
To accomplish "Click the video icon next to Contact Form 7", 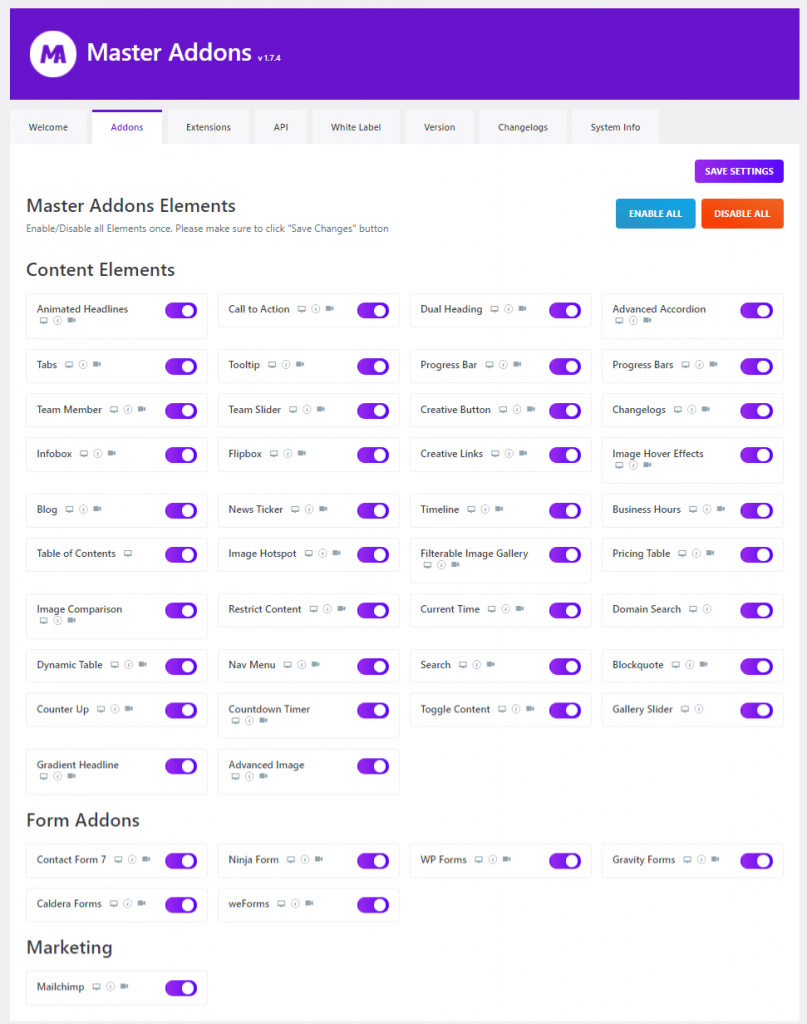I will point(147,860).
